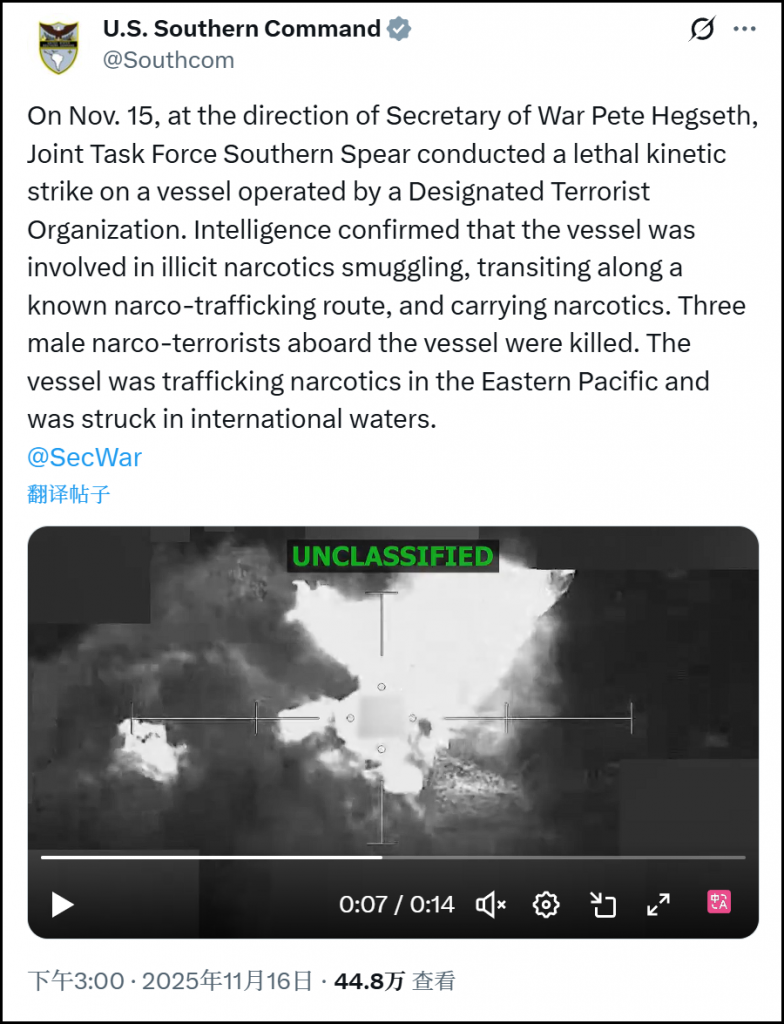
Task: Play the strike video
Action: pos(62,904)
